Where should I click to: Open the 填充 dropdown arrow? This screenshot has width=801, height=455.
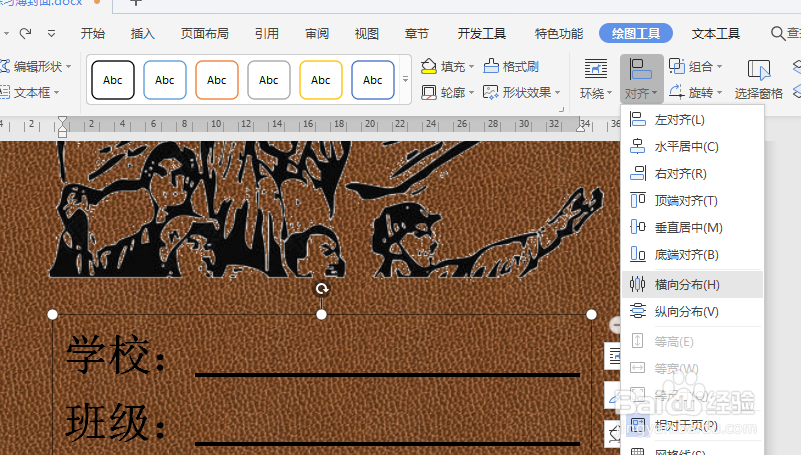(x=472, y=67)
